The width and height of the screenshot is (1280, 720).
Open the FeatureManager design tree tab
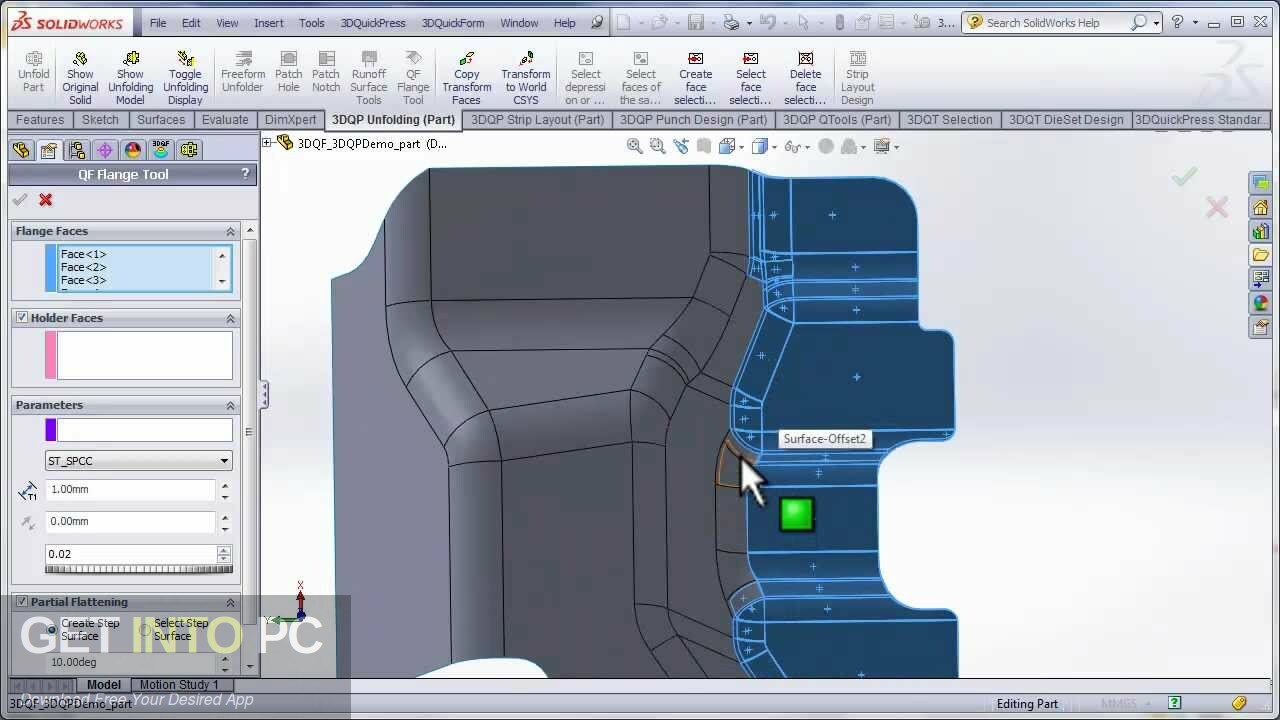pyautogui.click(x=21, y=150)
